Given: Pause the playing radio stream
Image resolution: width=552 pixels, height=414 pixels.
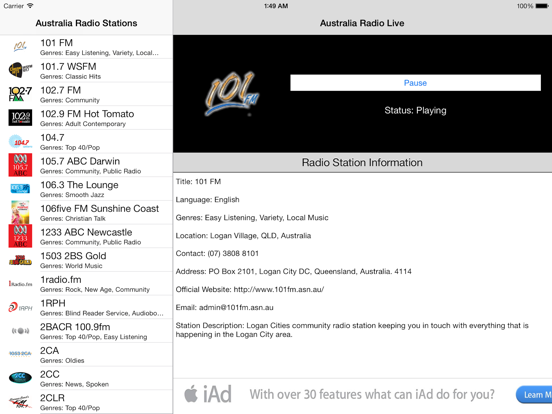Looking at the screenshot, I should (415, 83).
